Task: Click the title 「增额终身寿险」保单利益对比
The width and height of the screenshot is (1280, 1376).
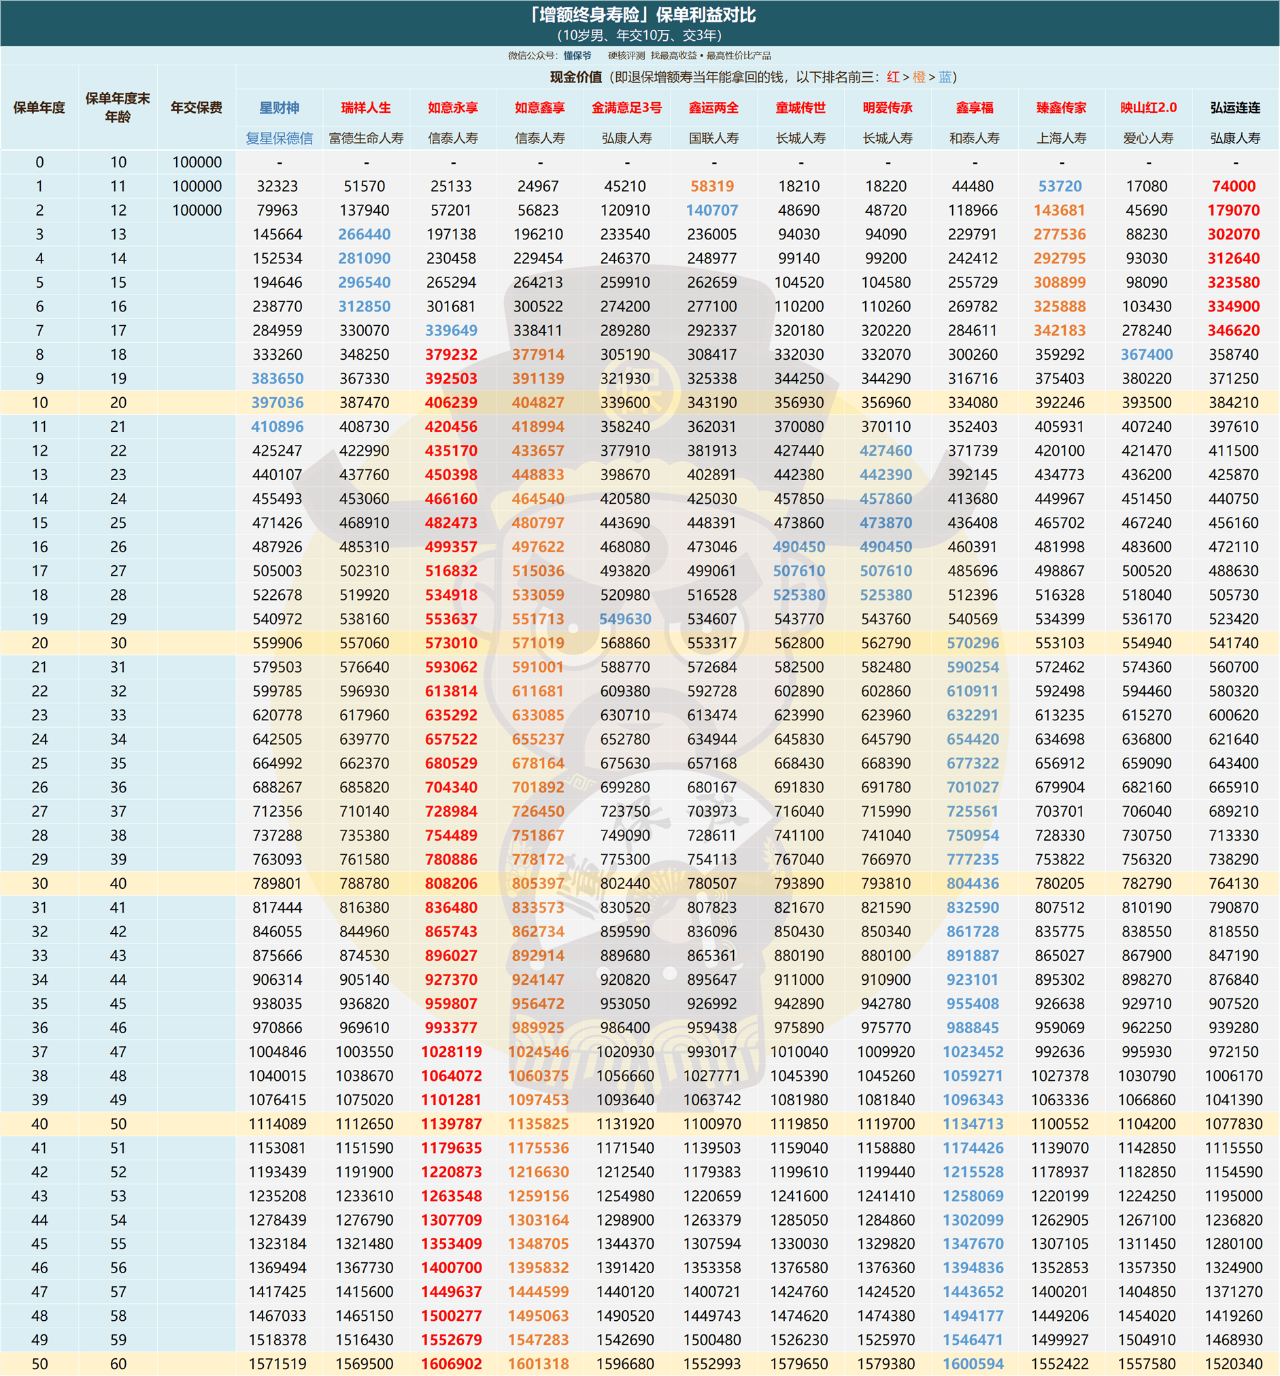Action: pyautogui.click(x=643, y=14)
